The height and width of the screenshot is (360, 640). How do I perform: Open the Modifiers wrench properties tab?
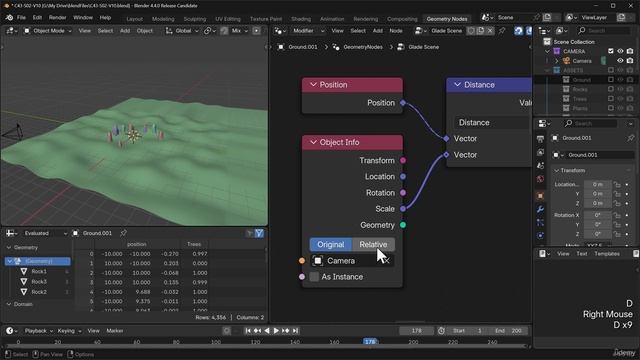pos(540,209)
